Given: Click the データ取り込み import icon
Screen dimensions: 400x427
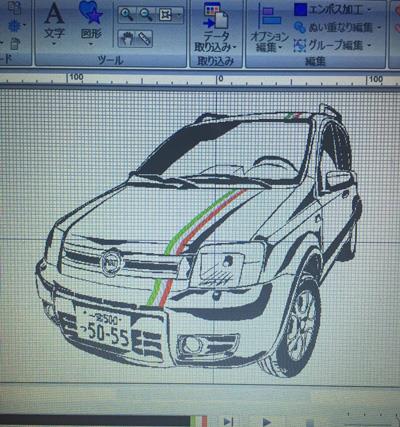Looking at the screenshot, I should (215, 16).
